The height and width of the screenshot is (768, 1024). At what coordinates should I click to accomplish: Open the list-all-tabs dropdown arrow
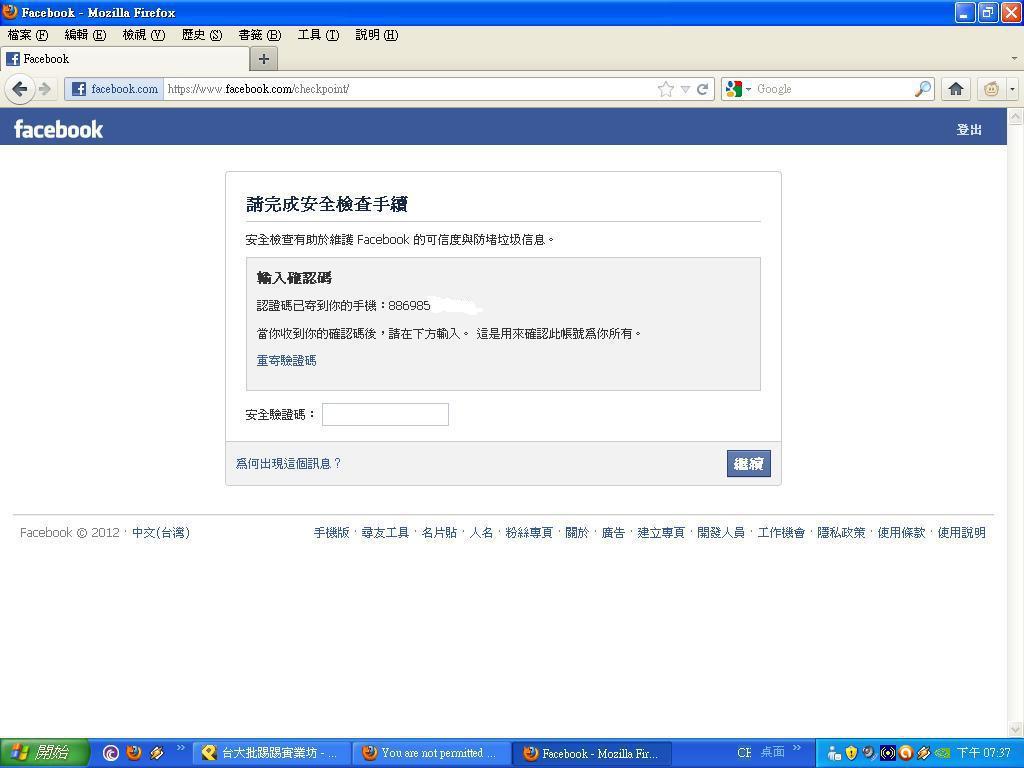click(x=1014, y=59)
